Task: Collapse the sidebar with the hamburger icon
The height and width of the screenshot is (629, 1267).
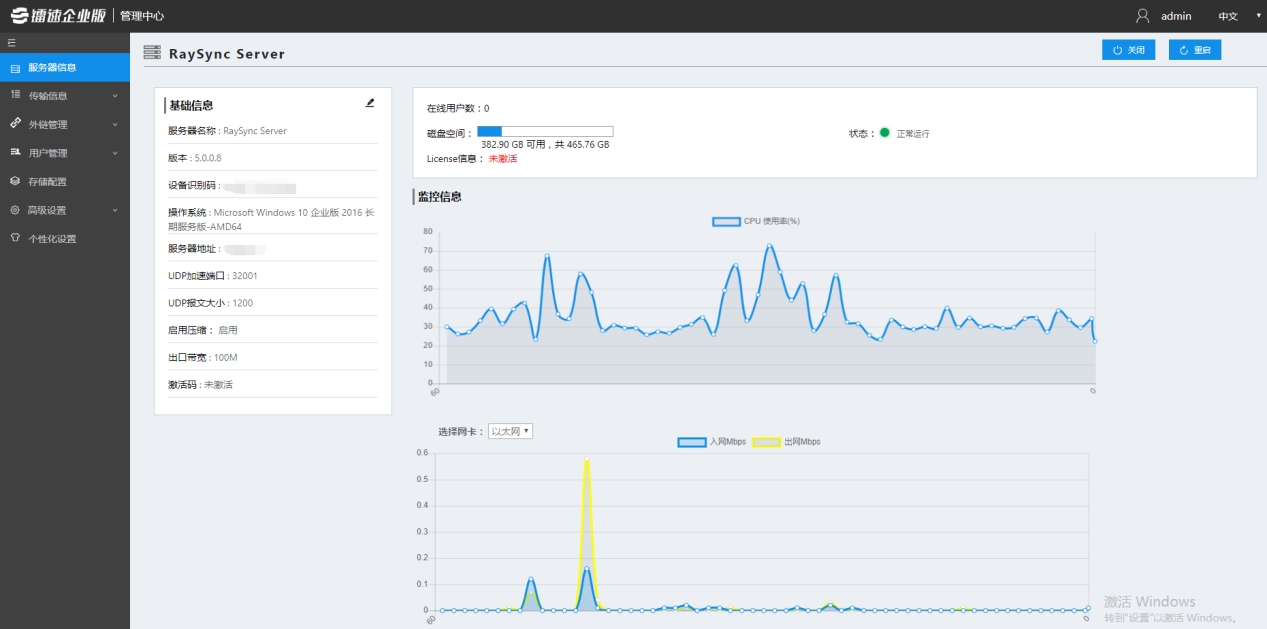Action: [x=12, y=43]
